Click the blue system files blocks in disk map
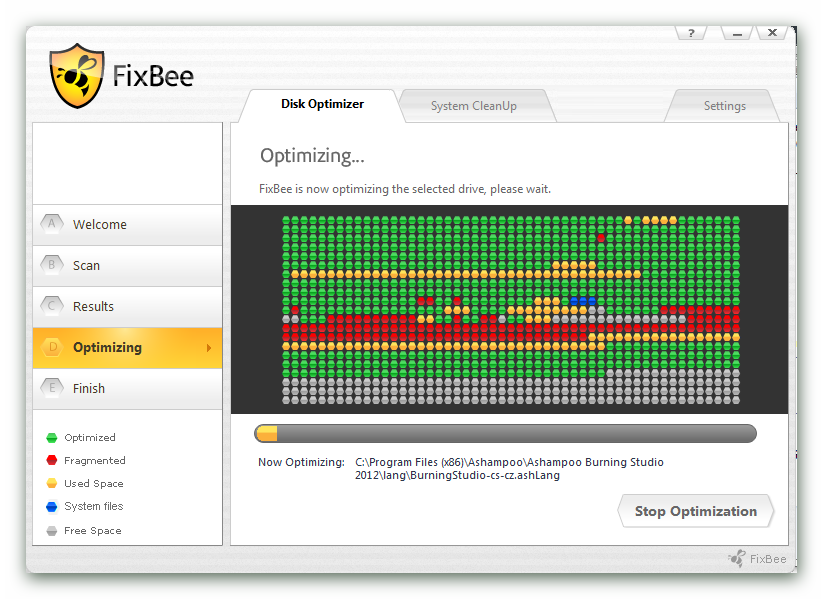The height and width of the screenshot is (599, 823). 583,301
